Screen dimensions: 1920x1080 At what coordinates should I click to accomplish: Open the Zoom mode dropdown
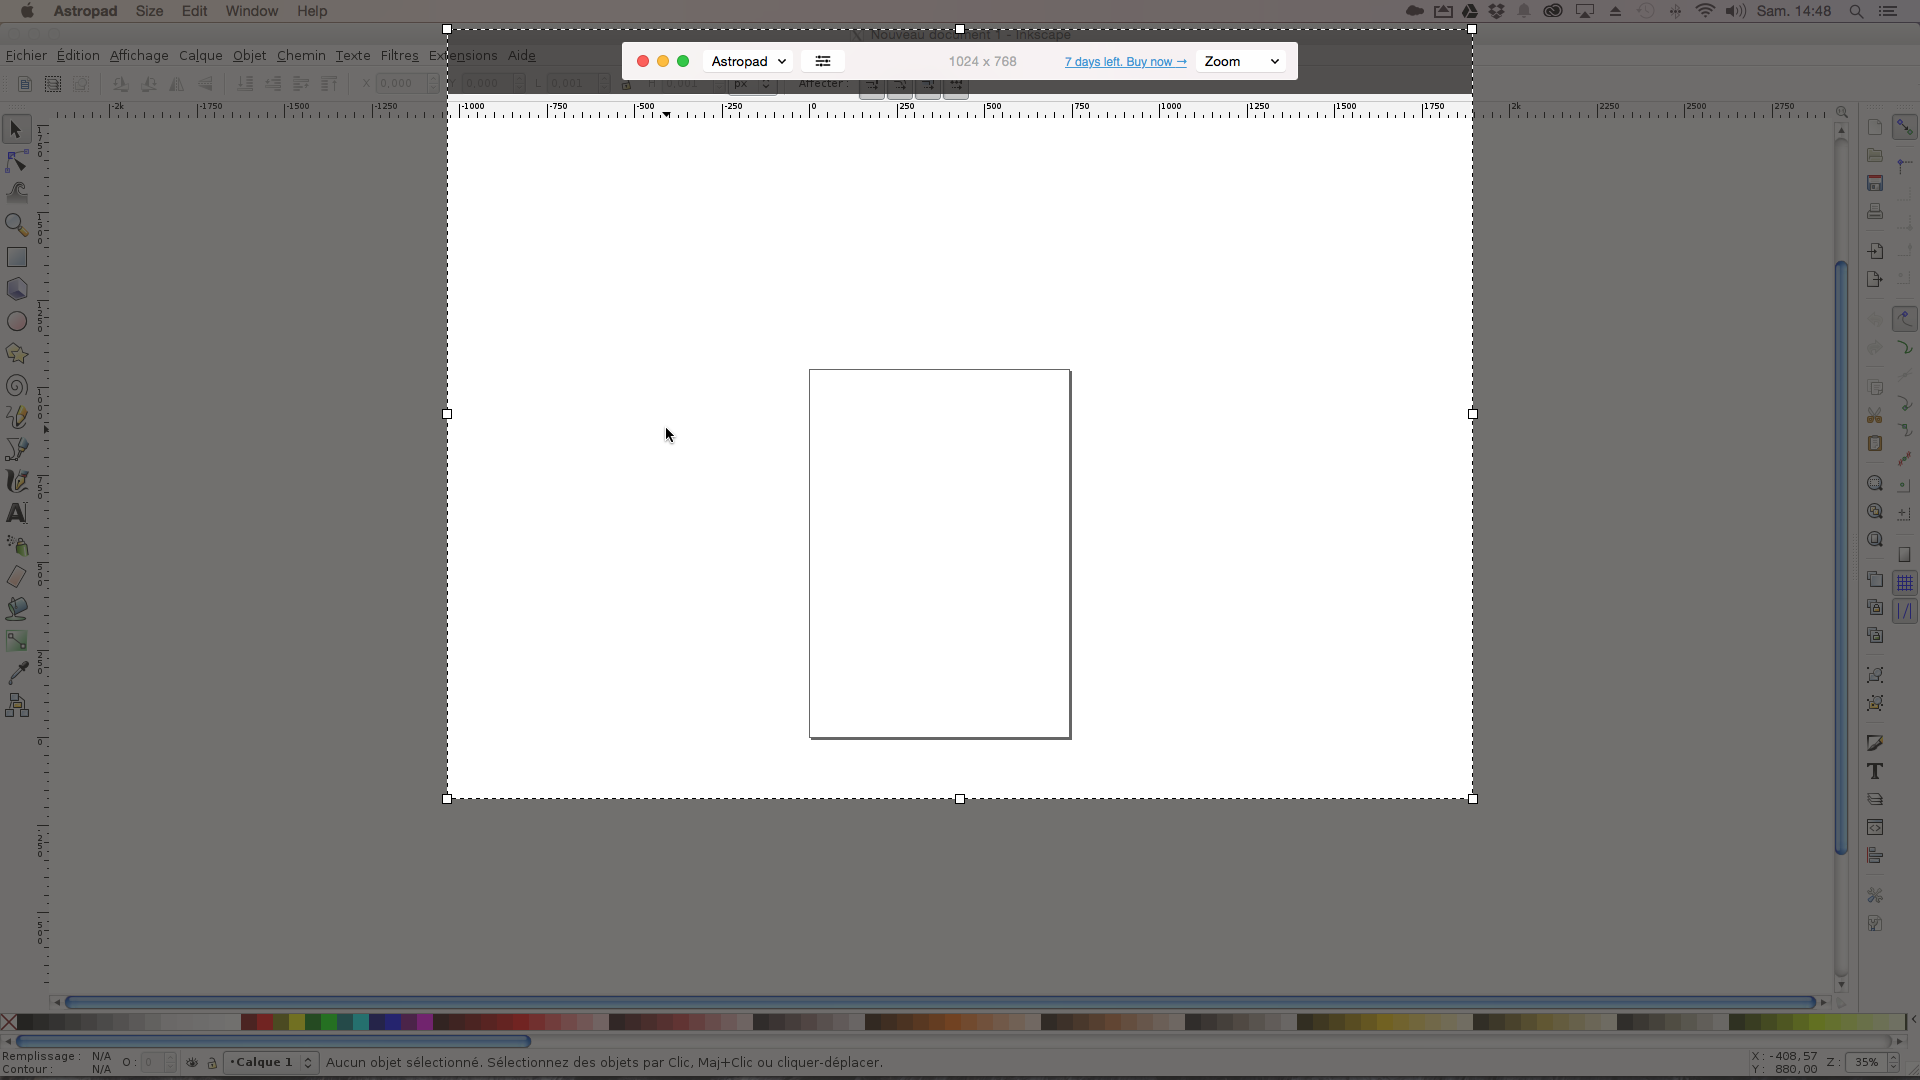coord(1241,61)
